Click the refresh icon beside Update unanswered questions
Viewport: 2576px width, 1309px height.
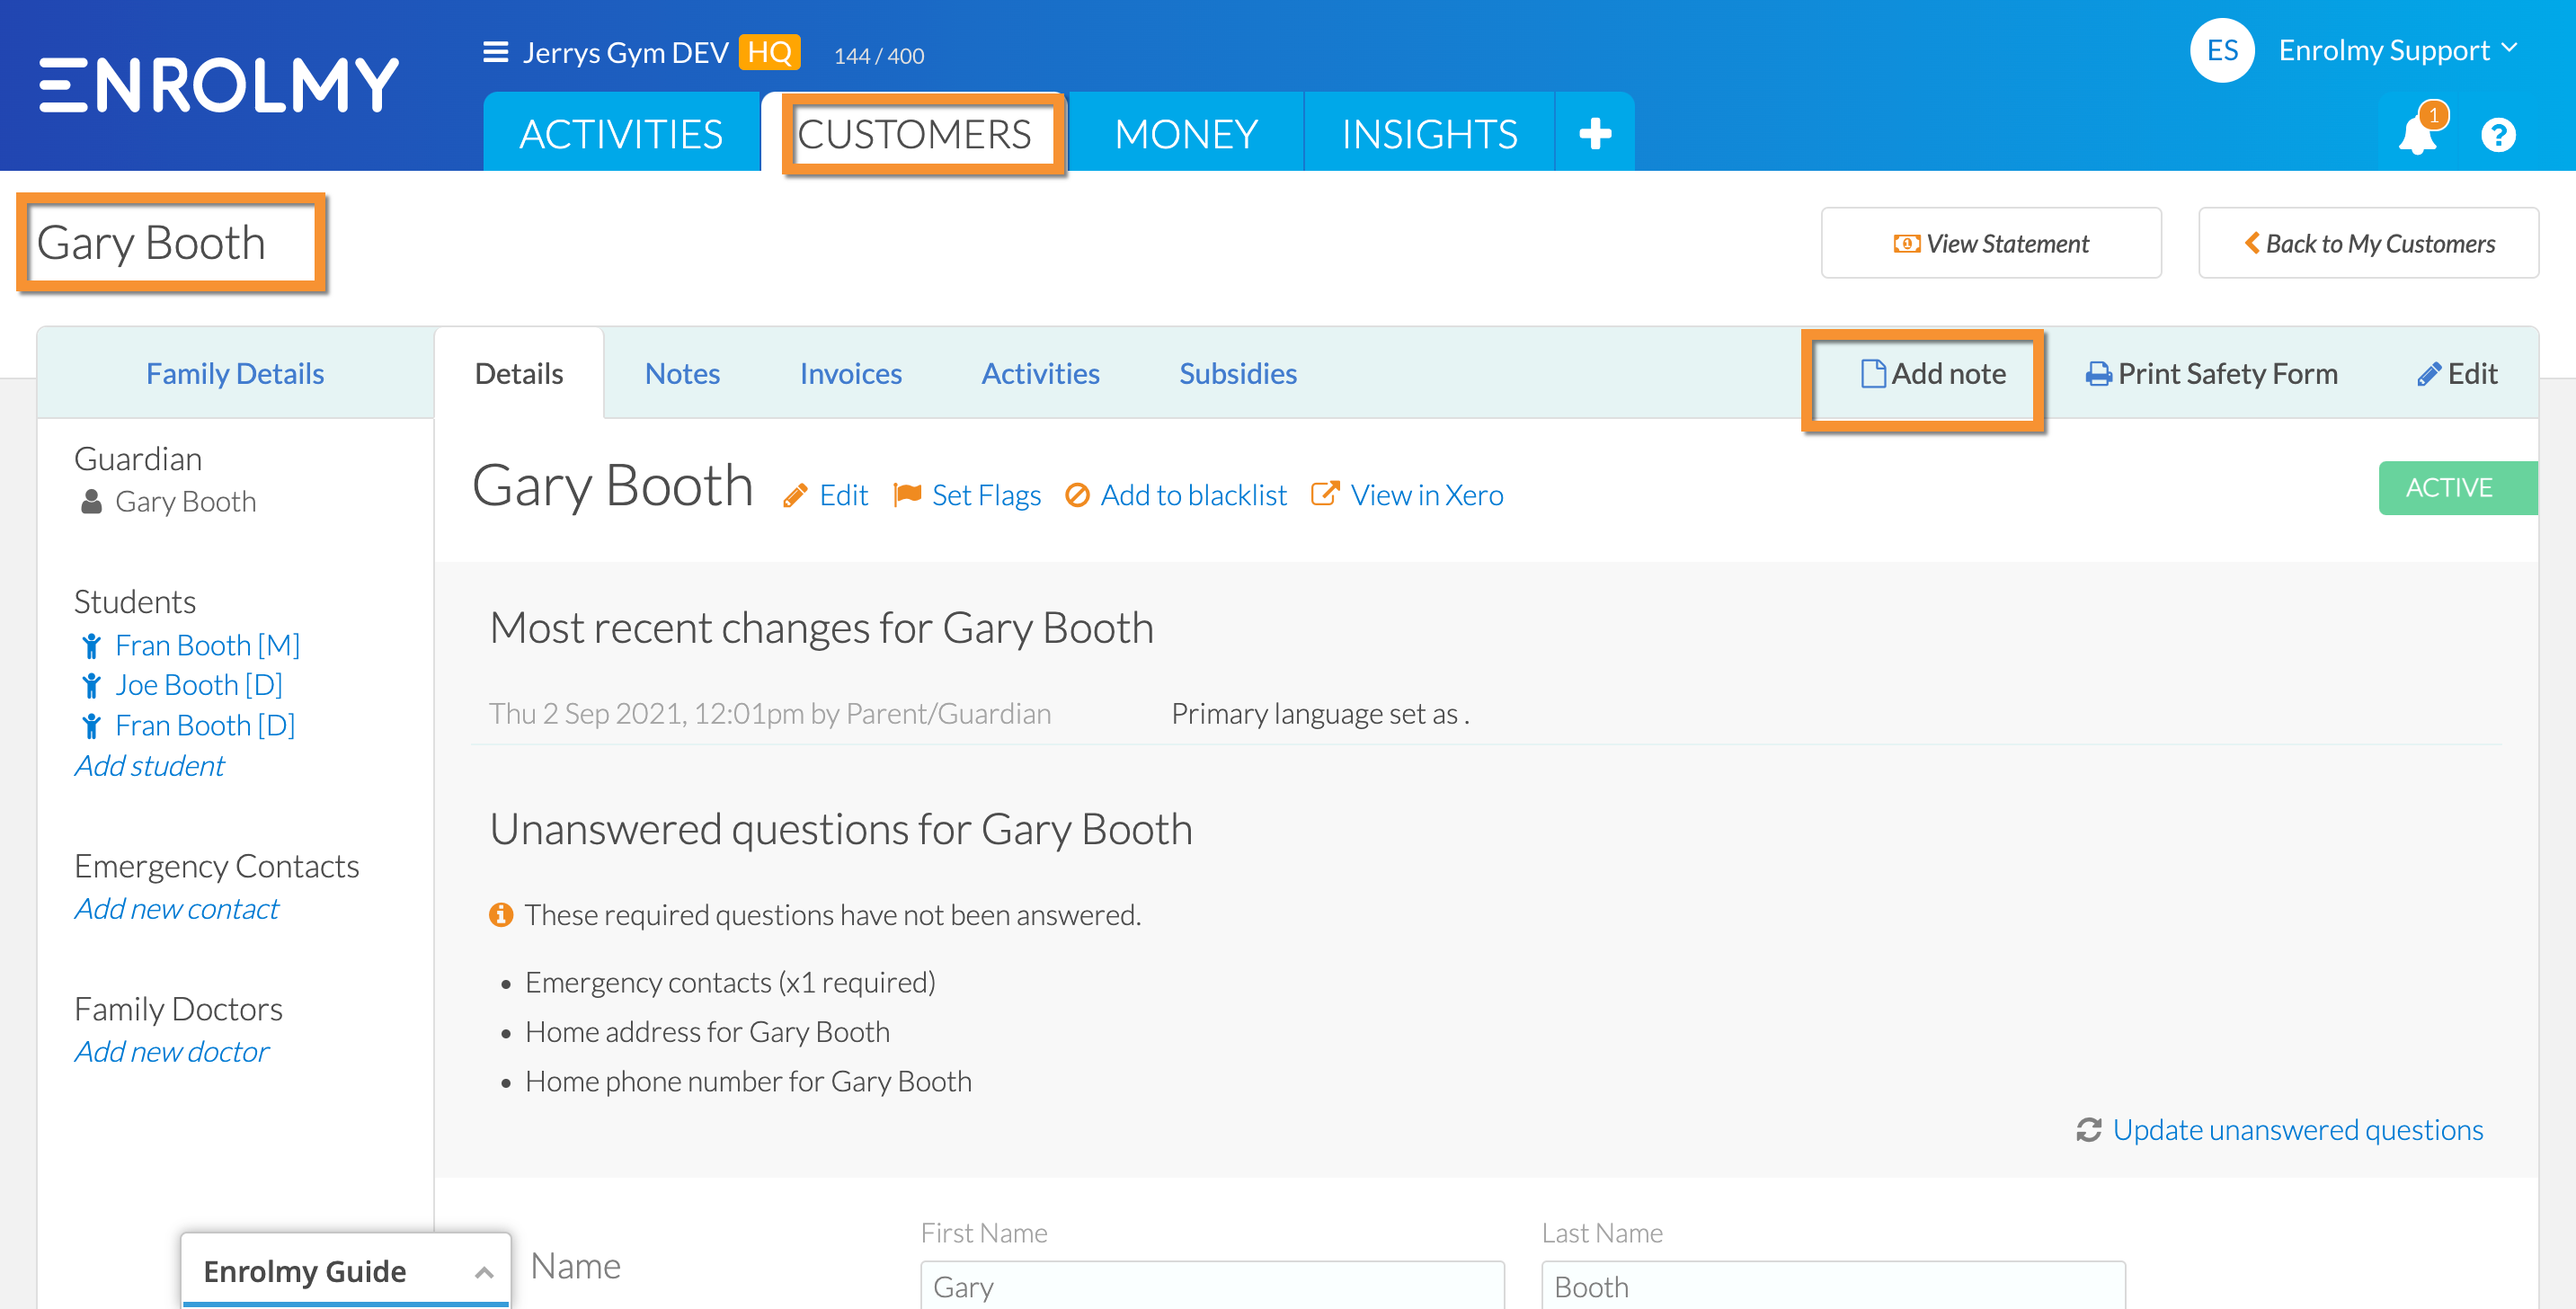pyautogui.click(x=2088, y=1129)
